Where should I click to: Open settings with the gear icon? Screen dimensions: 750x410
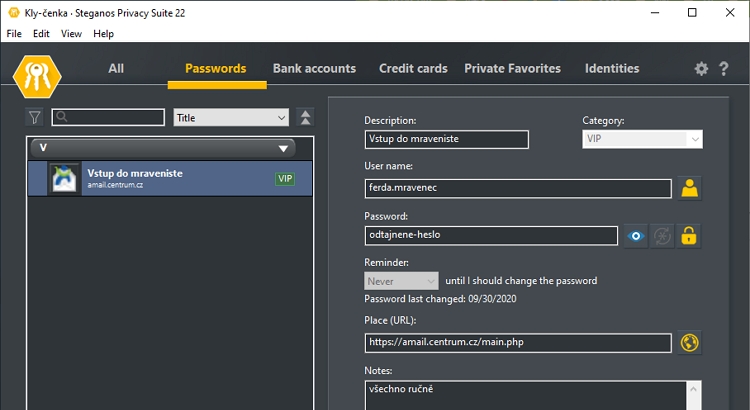[x=701, y=69]
